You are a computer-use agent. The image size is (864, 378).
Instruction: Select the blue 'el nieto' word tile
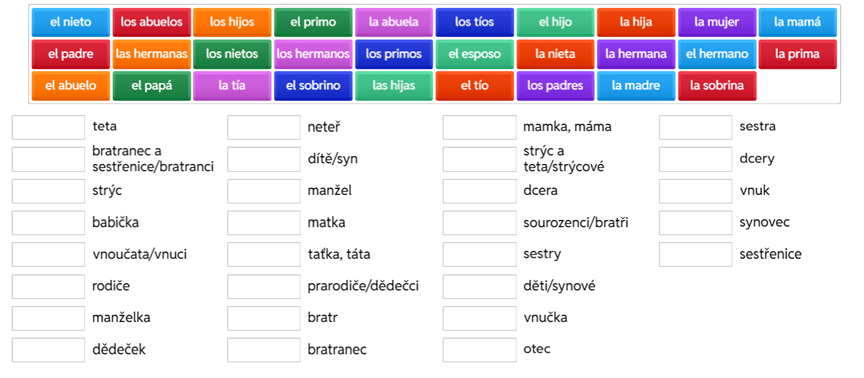click(x=71, y=23)
